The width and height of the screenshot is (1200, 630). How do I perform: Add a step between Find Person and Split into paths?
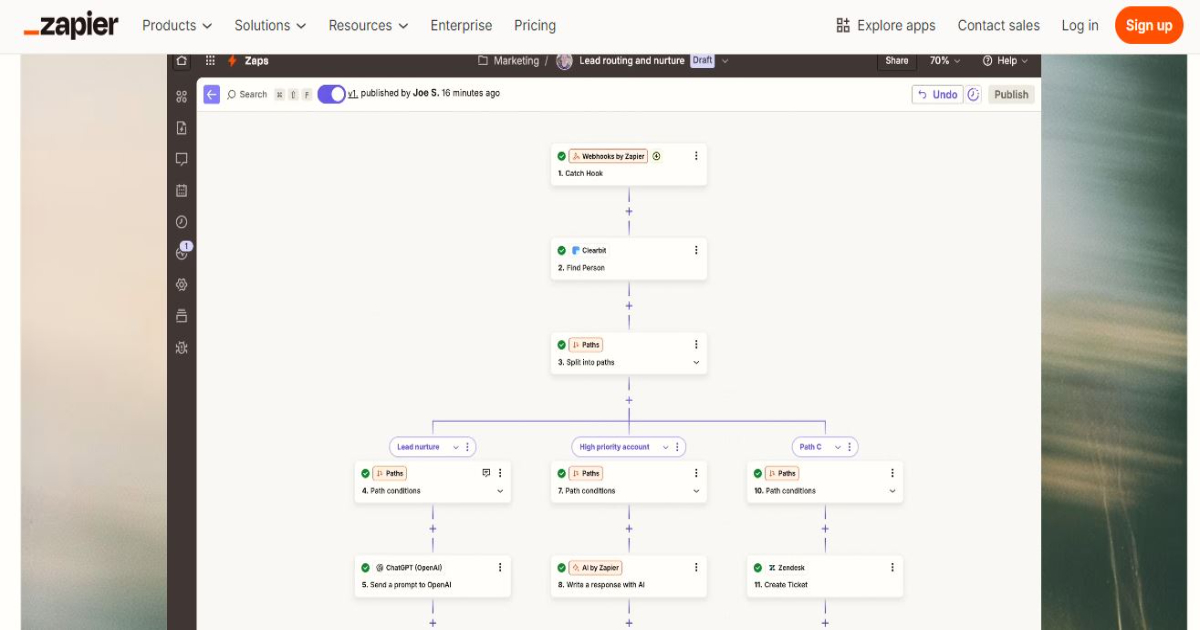pyautogui.click(x=629, y=306)
